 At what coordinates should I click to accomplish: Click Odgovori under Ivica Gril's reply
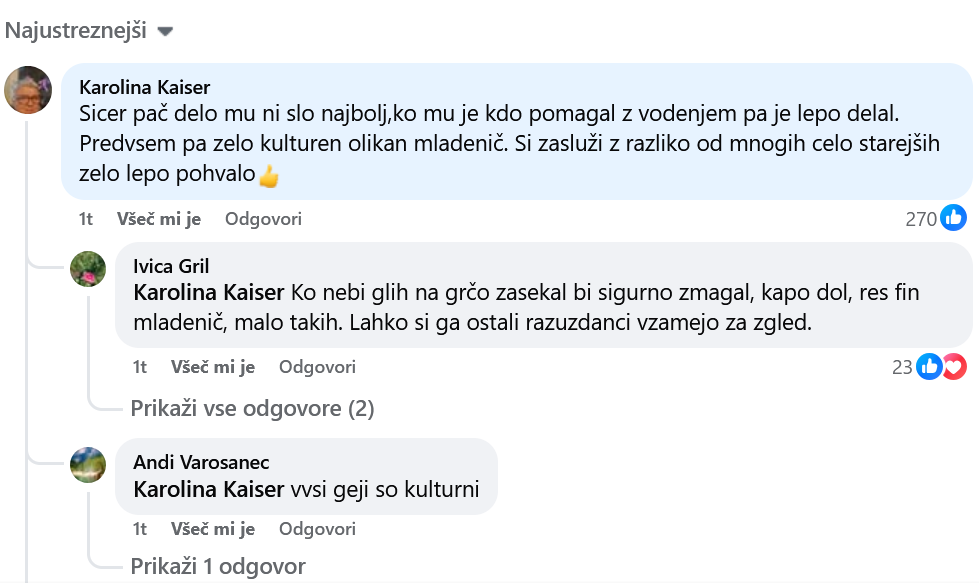(x=317, y=367)
